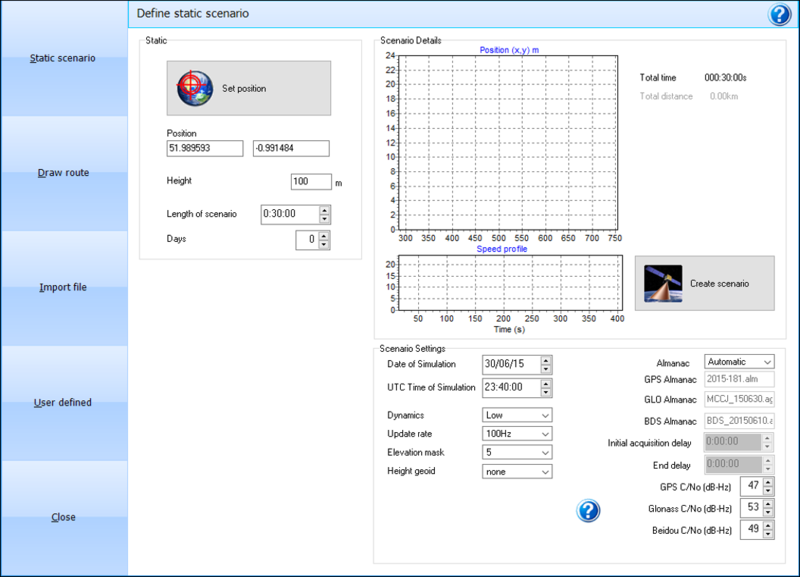Decrease GPS C/No with down arrow
This screenshot has height=577, width=800.
(x=768, y=491)
